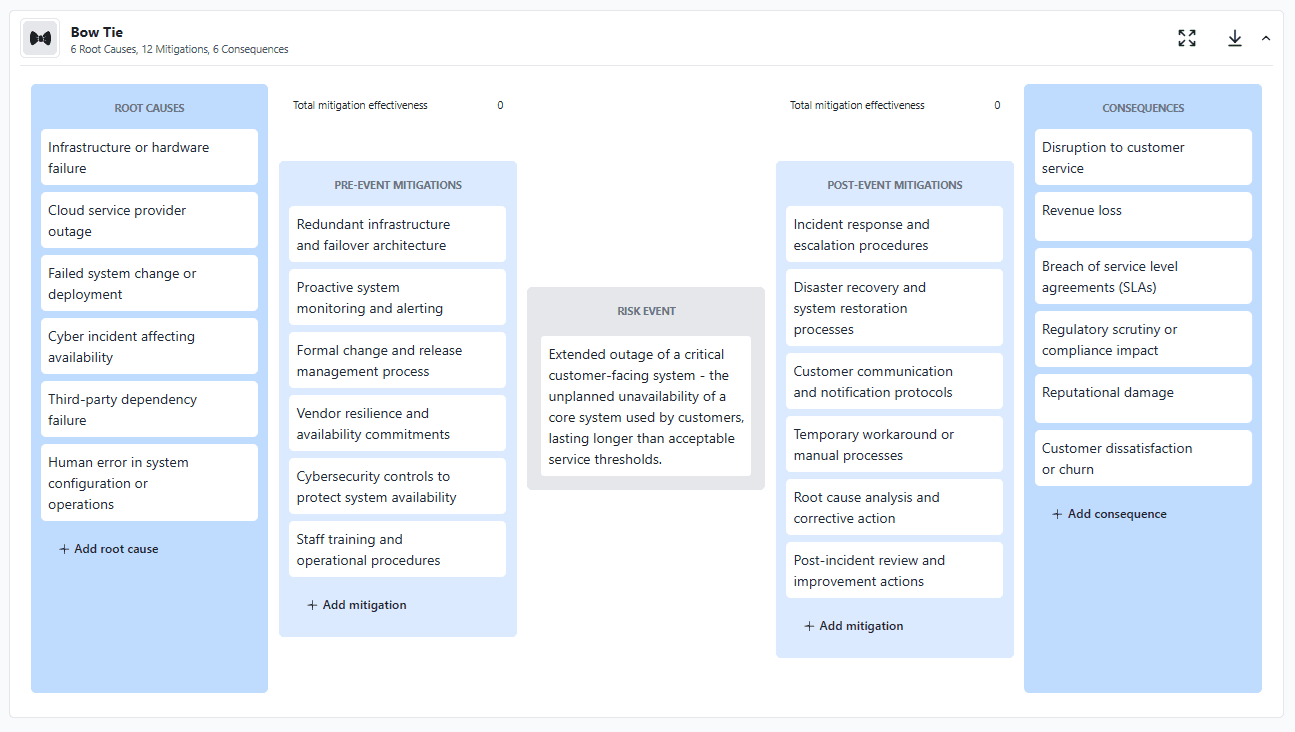Select "Proactive system monitoring and alerting" card
This screenshot has height=732, width=1295.
point(397,297)
